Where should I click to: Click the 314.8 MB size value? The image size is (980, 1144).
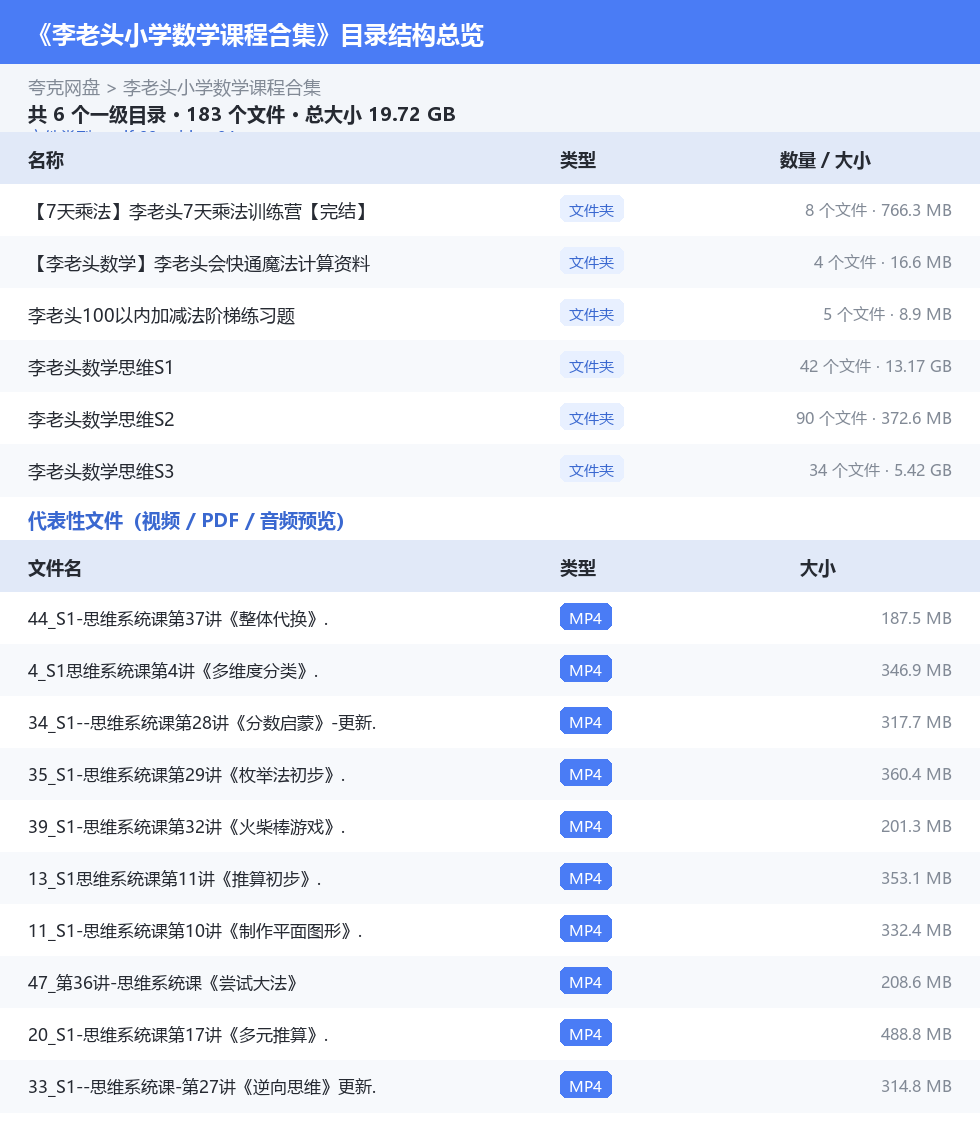(x=917, y=1086)
